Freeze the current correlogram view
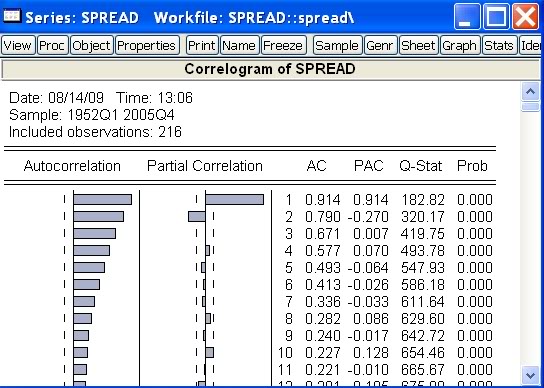The height and width of the screenshot is (388, 544). tap(283, 45)
